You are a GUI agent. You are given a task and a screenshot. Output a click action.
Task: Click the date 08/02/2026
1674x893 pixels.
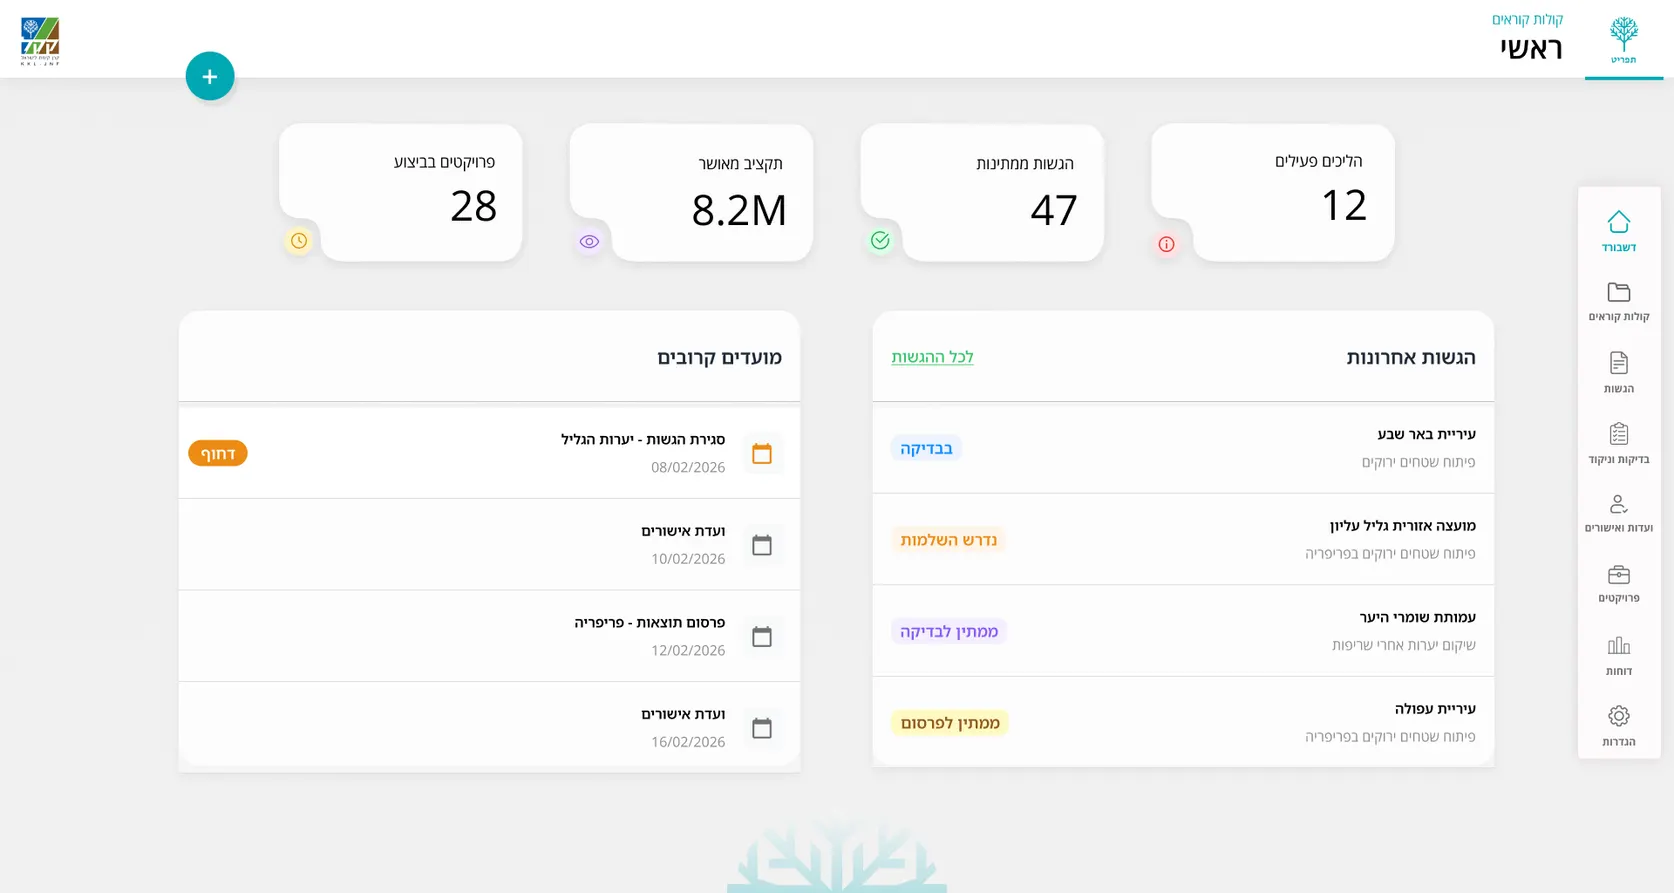tap(688, 467)
